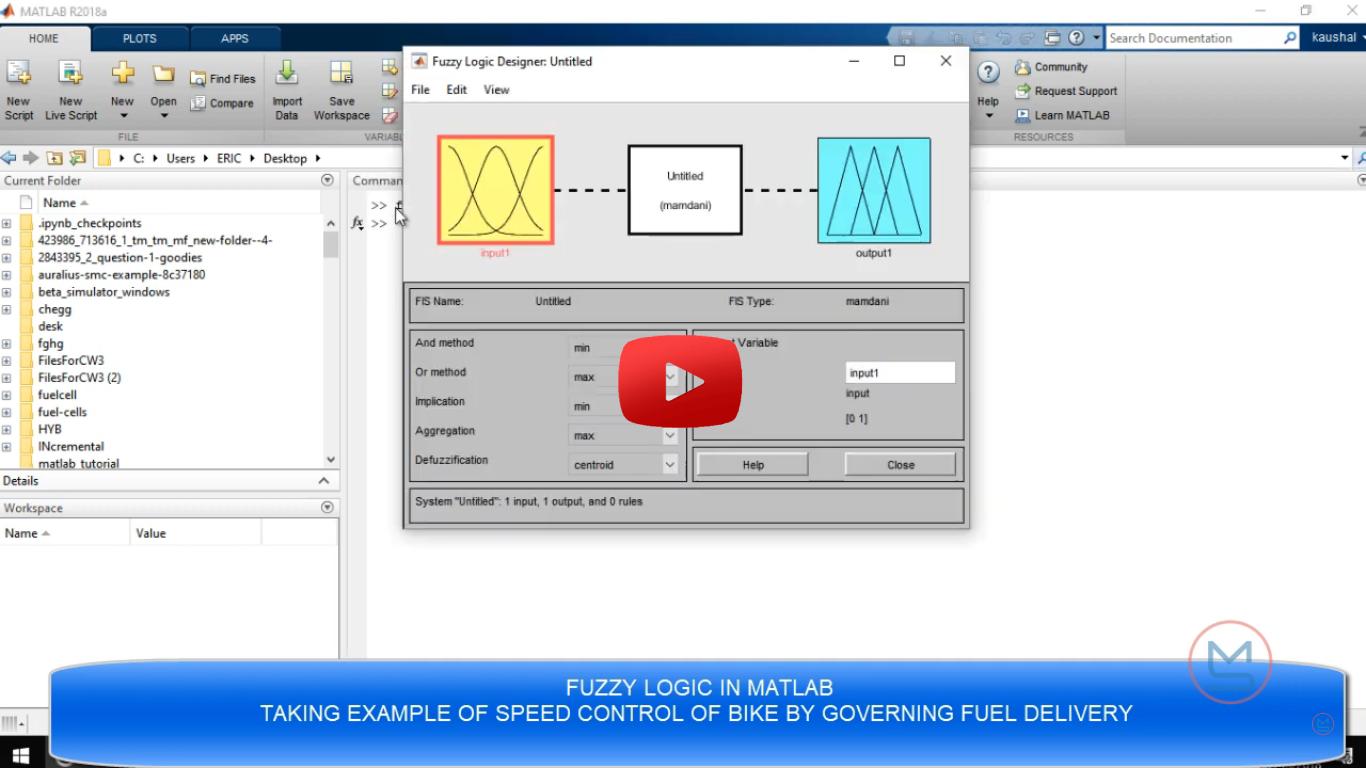
Task: Click the New Variable icon in VARIABLE section
Action: [x=390, y=67]
